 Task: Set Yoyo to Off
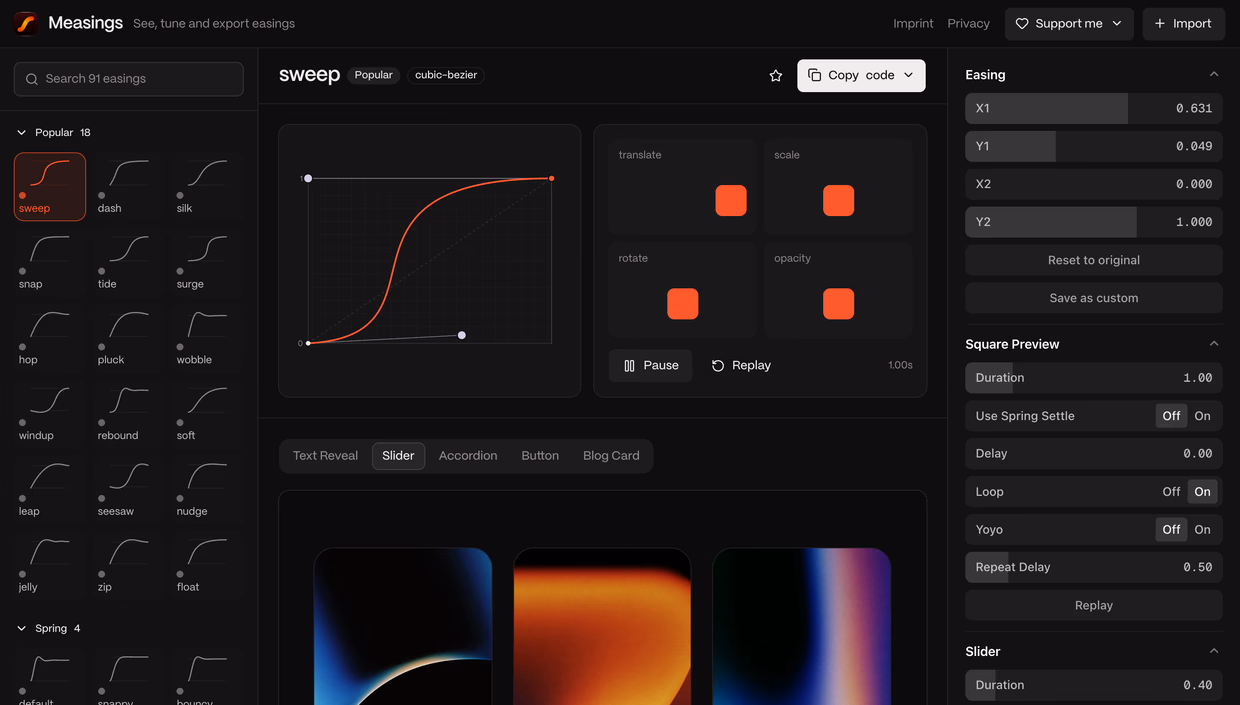[x=1171, y=530]
